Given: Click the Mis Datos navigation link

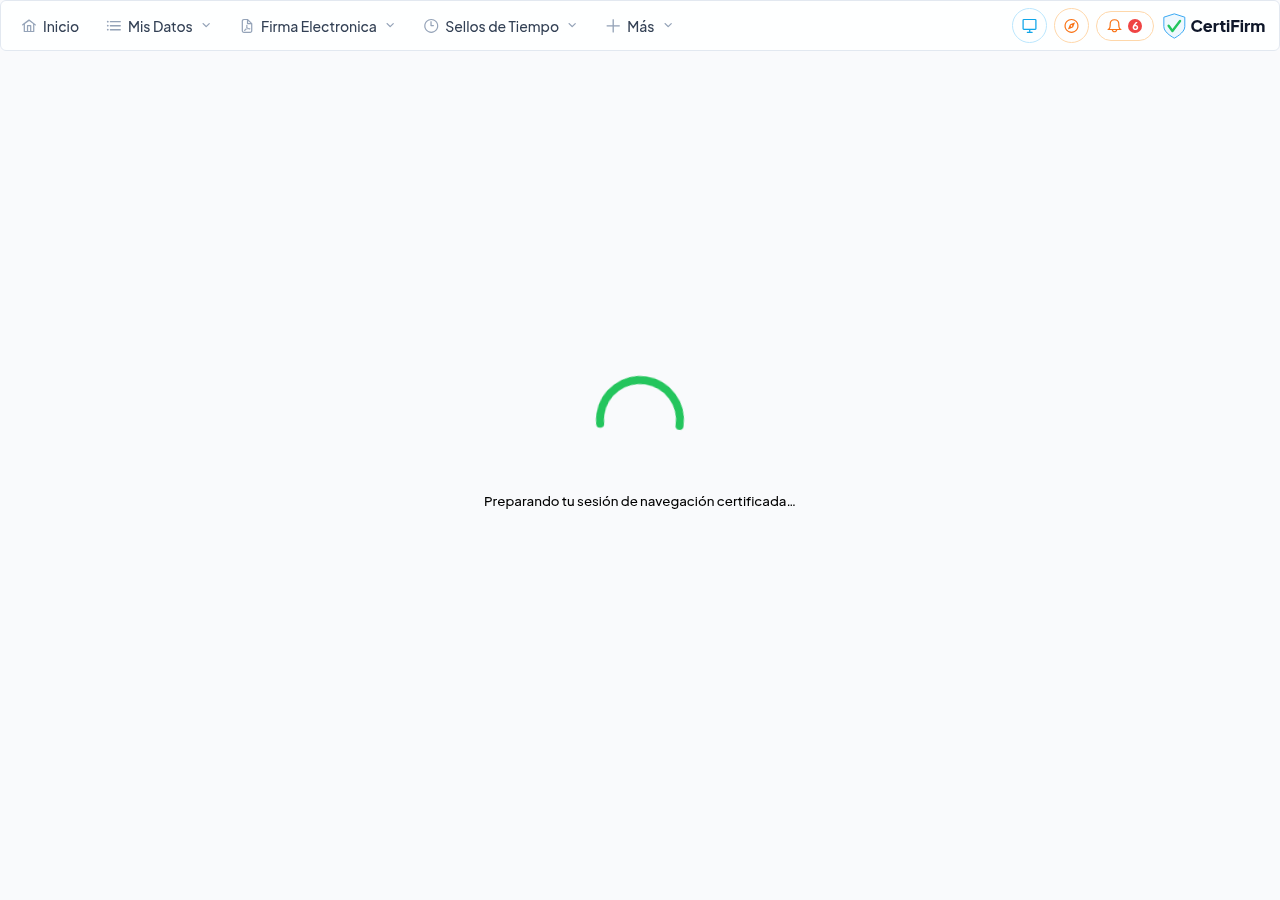Looking at the screenshot, I should click(x=159, y=25).
